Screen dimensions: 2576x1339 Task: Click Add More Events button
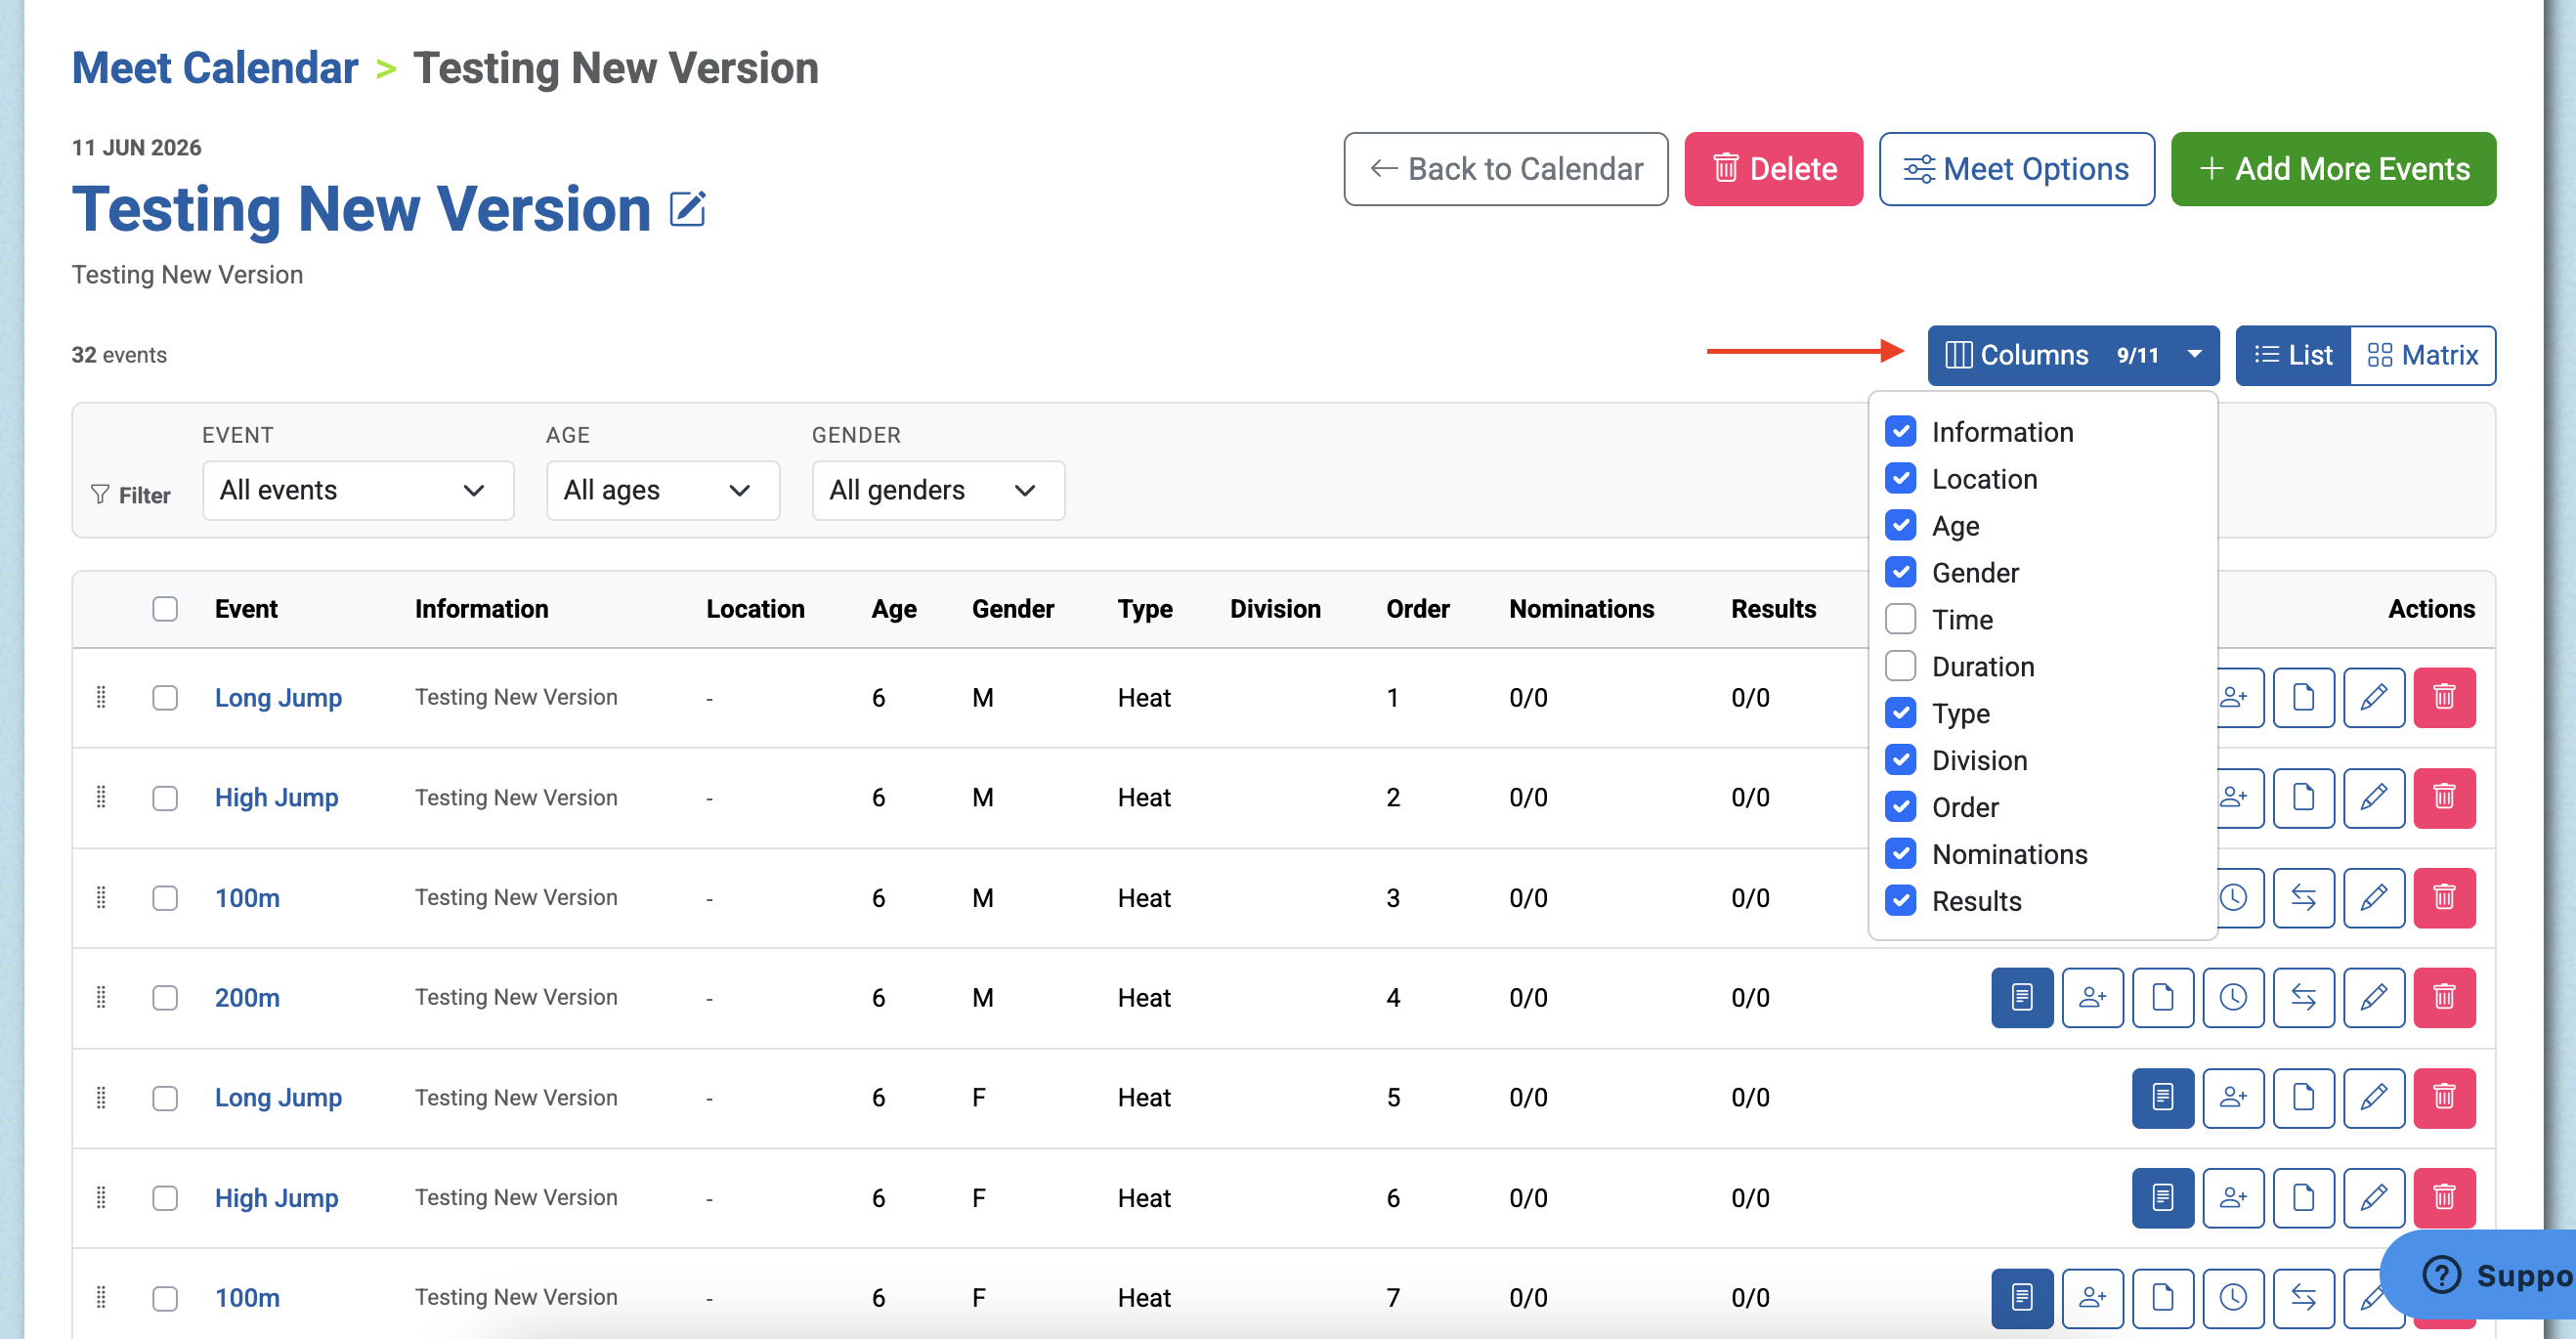(2333, 169)
